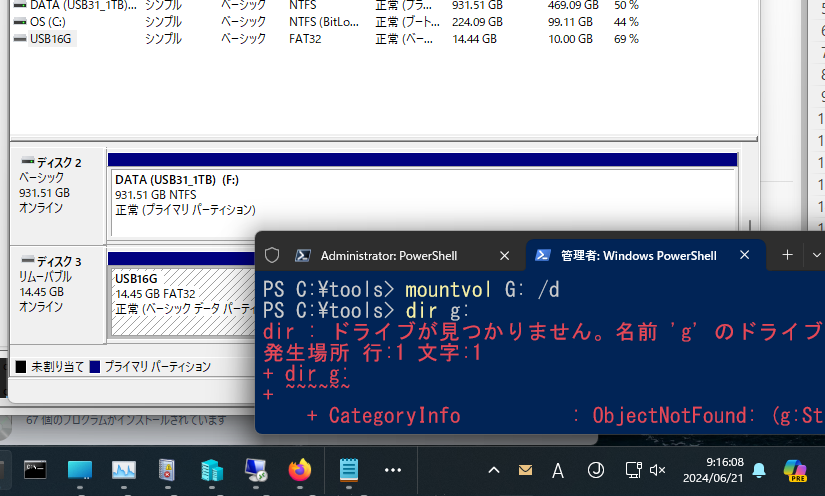Add a new terminal tab with plus button
Screen dimensions: 825x496
(x=787, y=256)
